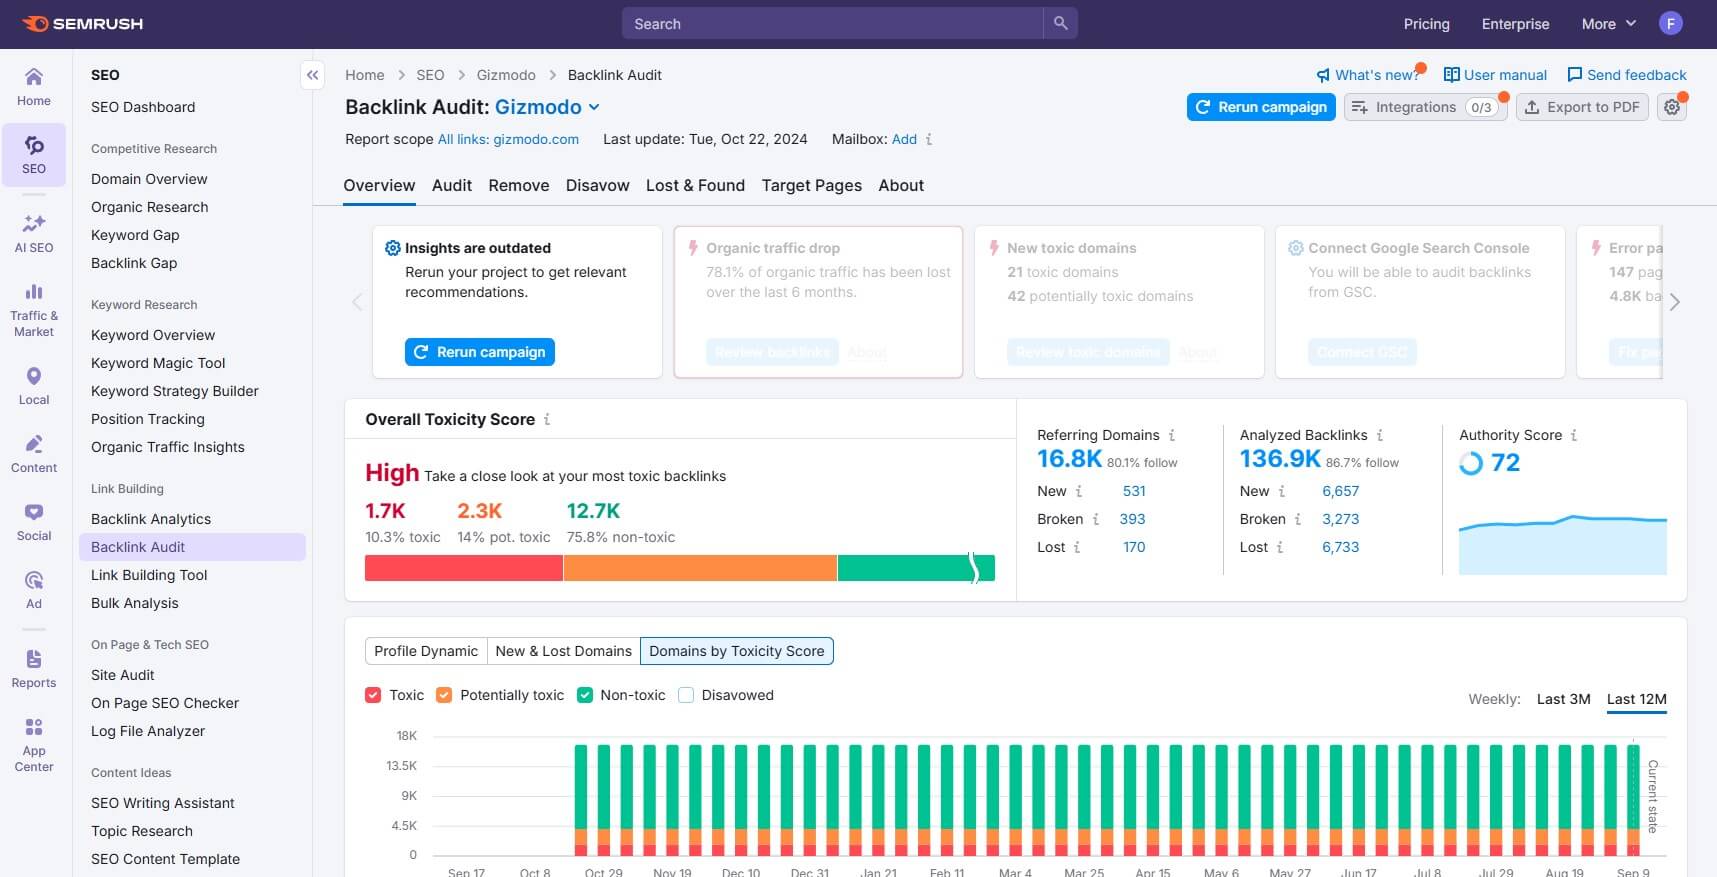The width and height of the screenshot is (1717, 877).
Task: Open the App Center sidebar section
Action: coord(34,745)
